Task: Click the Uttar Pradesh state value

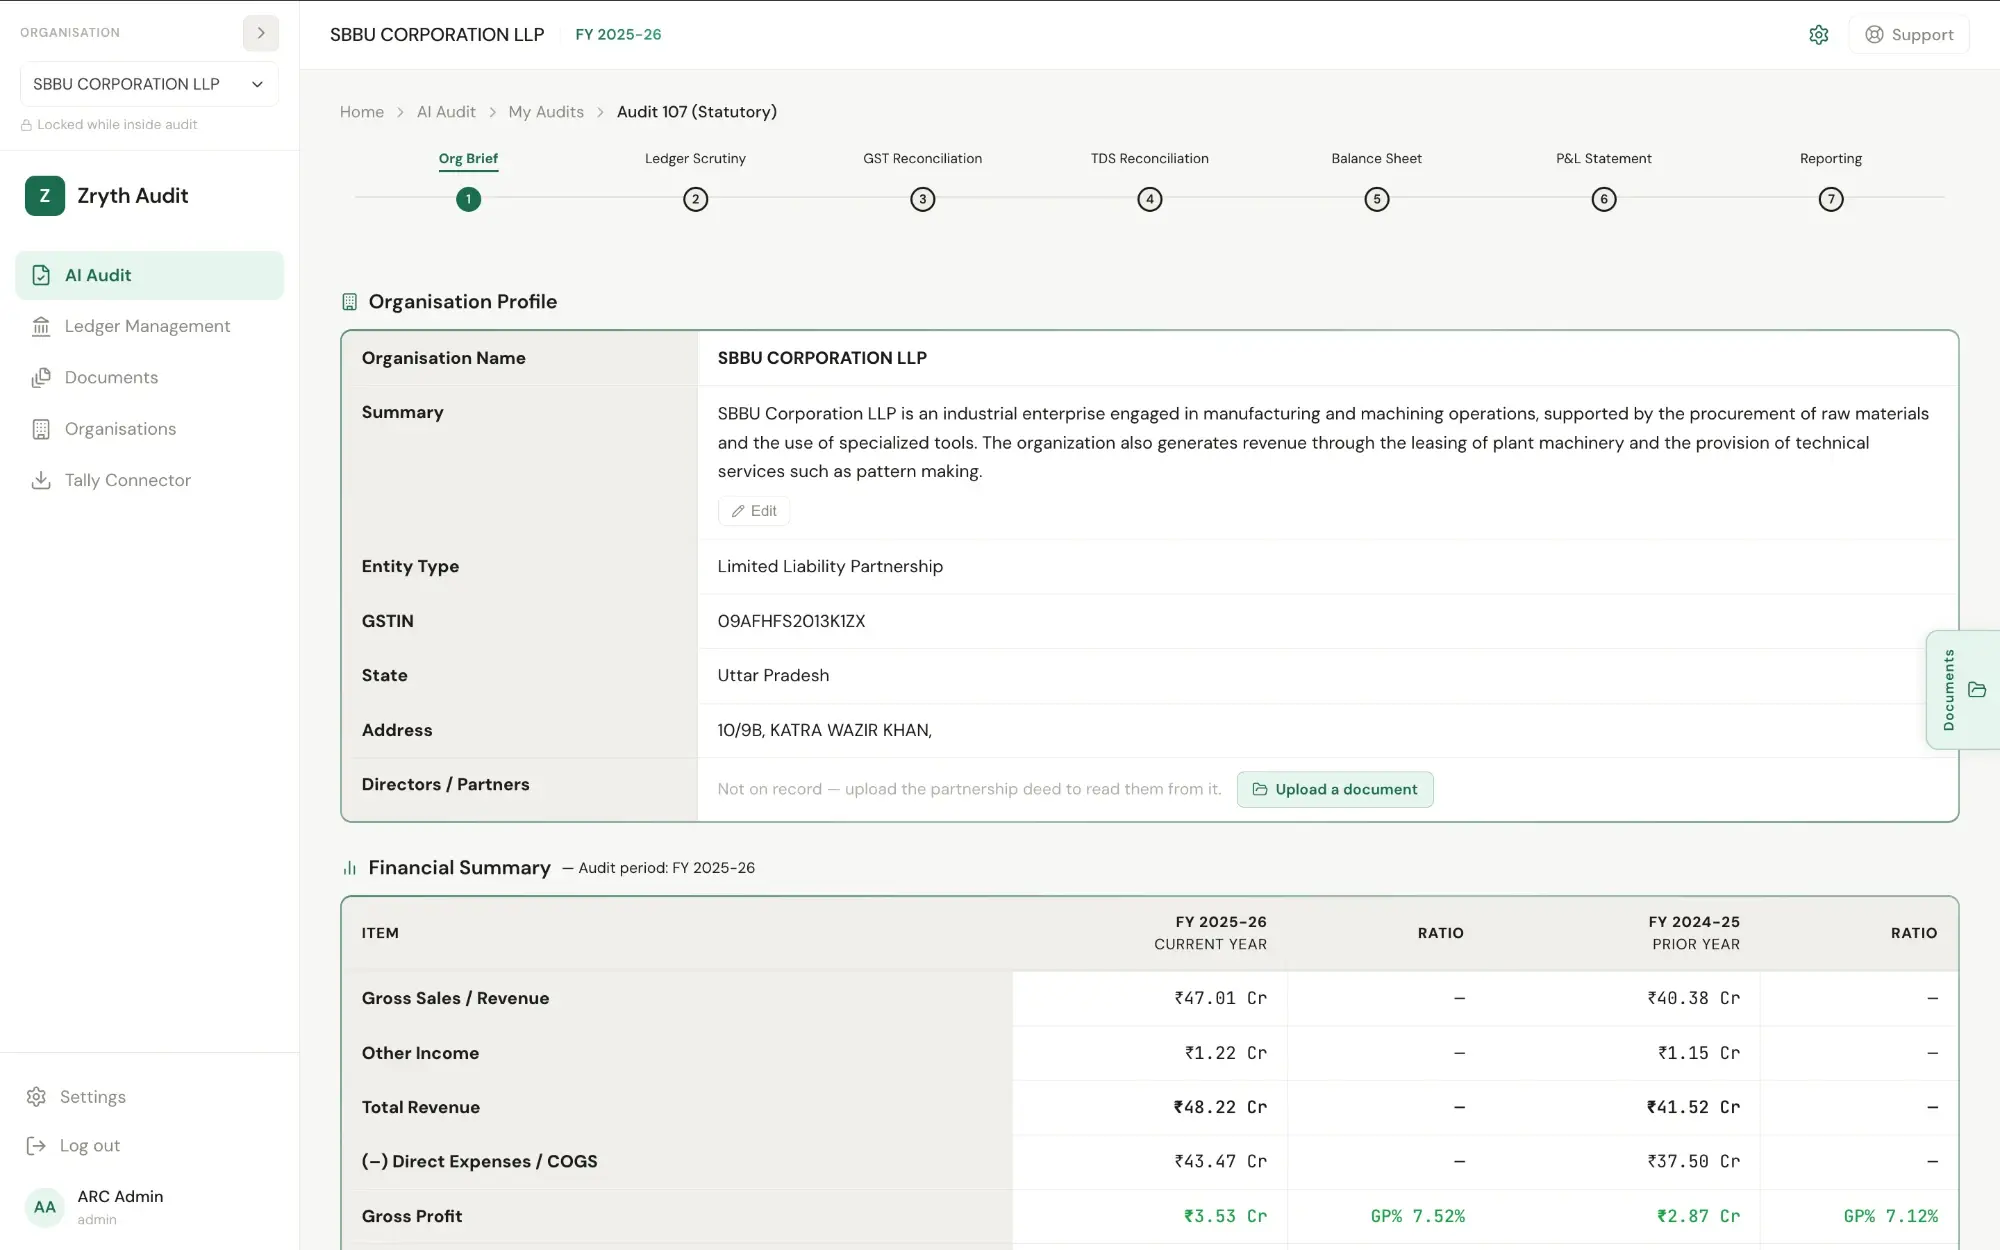Action: (x=773, y=675)
